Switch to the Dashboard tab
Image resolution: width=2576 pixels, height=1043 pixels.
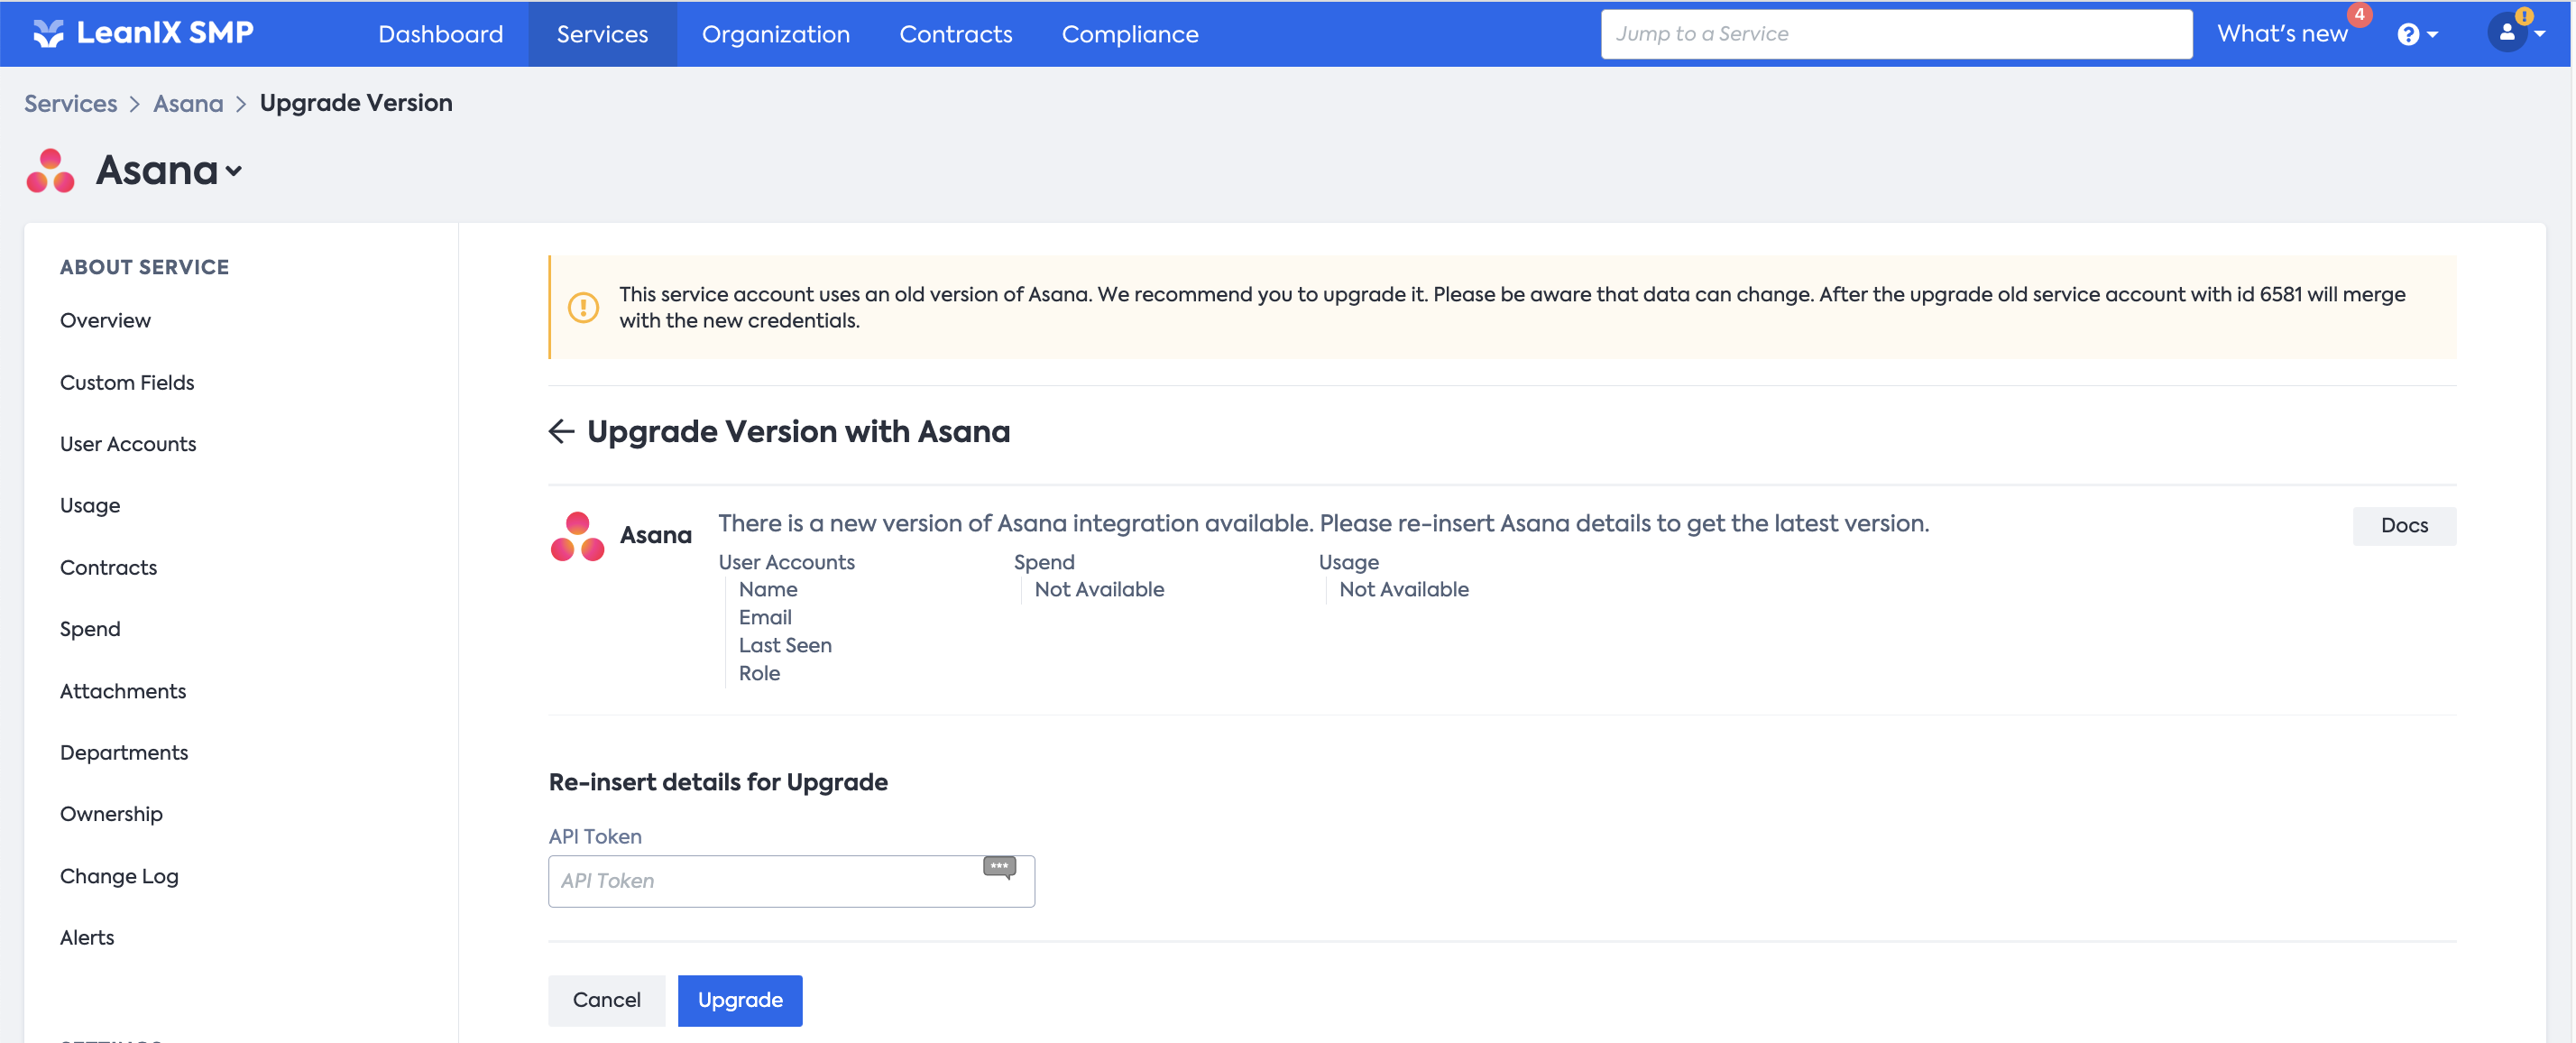[440, 34]
